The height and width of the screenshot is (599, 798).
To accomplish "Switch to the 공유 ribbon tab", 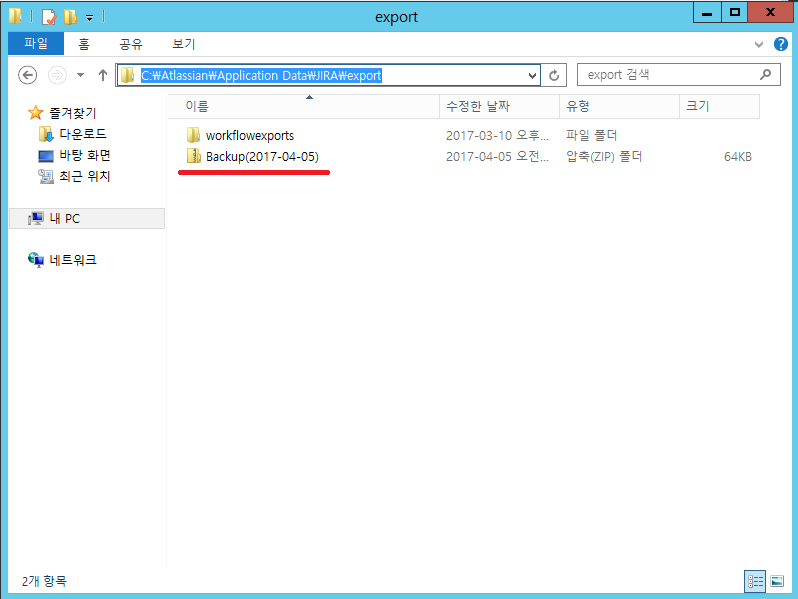I will pyautogui.click(x=131, y=44).
